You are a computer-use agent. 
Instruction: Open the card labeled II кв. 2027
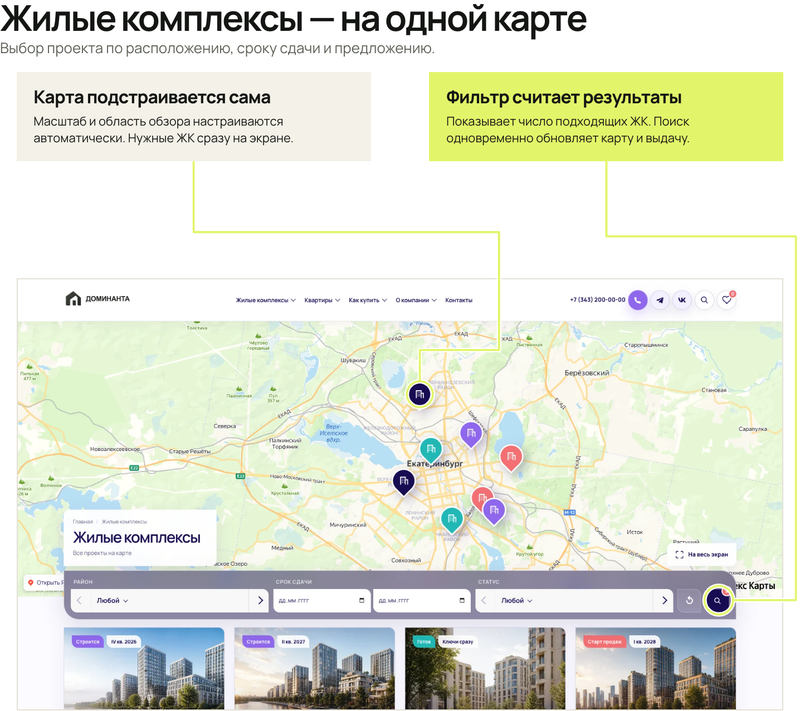(314, 669)
